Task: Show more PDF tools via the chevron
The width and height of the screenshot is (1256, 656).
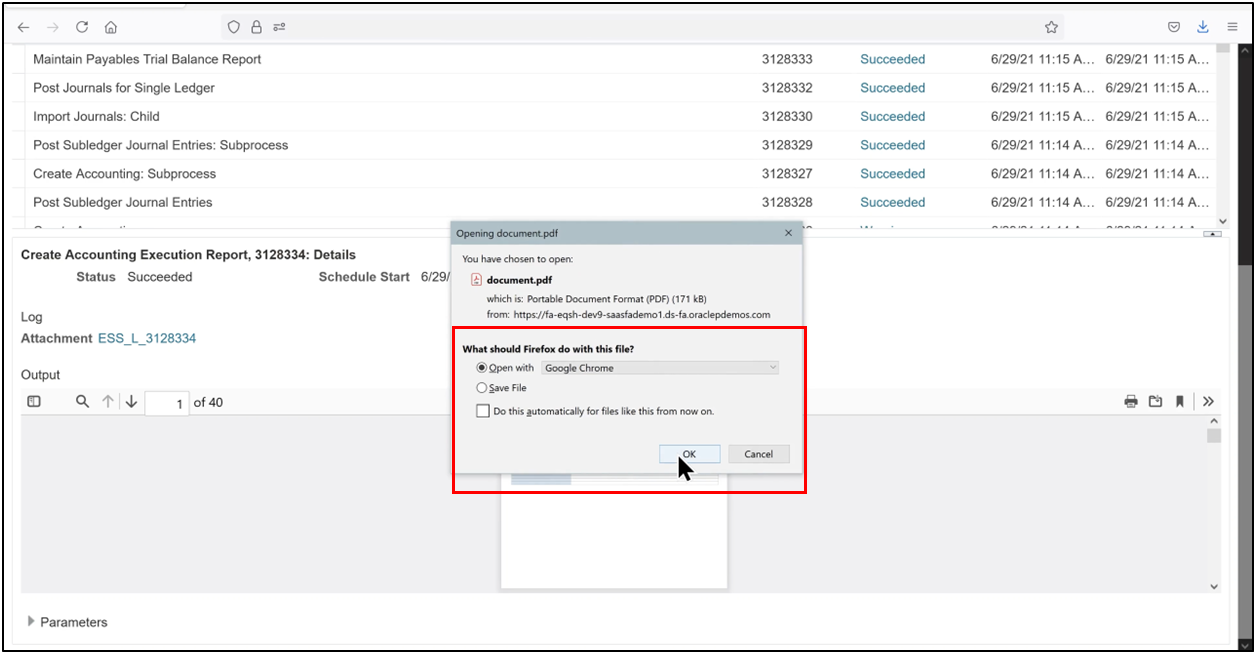Action: point(1208,401)
